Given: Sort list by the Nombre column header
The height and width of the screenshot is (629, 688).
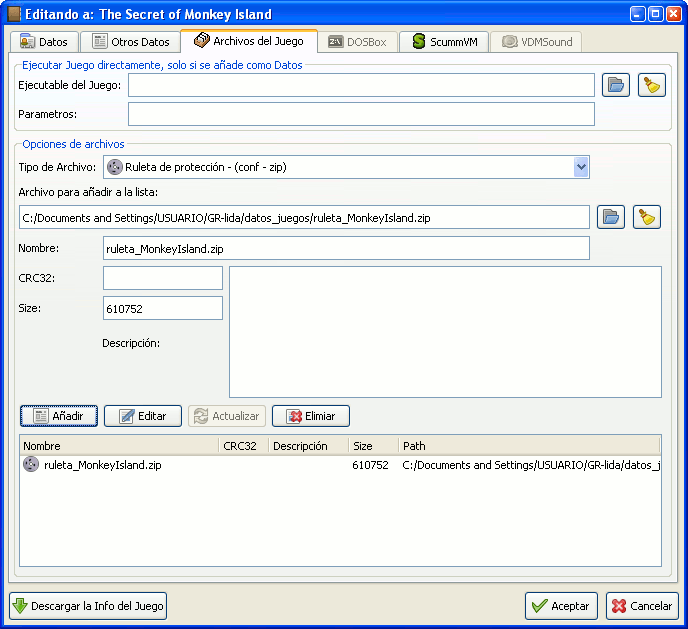Looking at the screenshot, I should [x=118, y=446].
